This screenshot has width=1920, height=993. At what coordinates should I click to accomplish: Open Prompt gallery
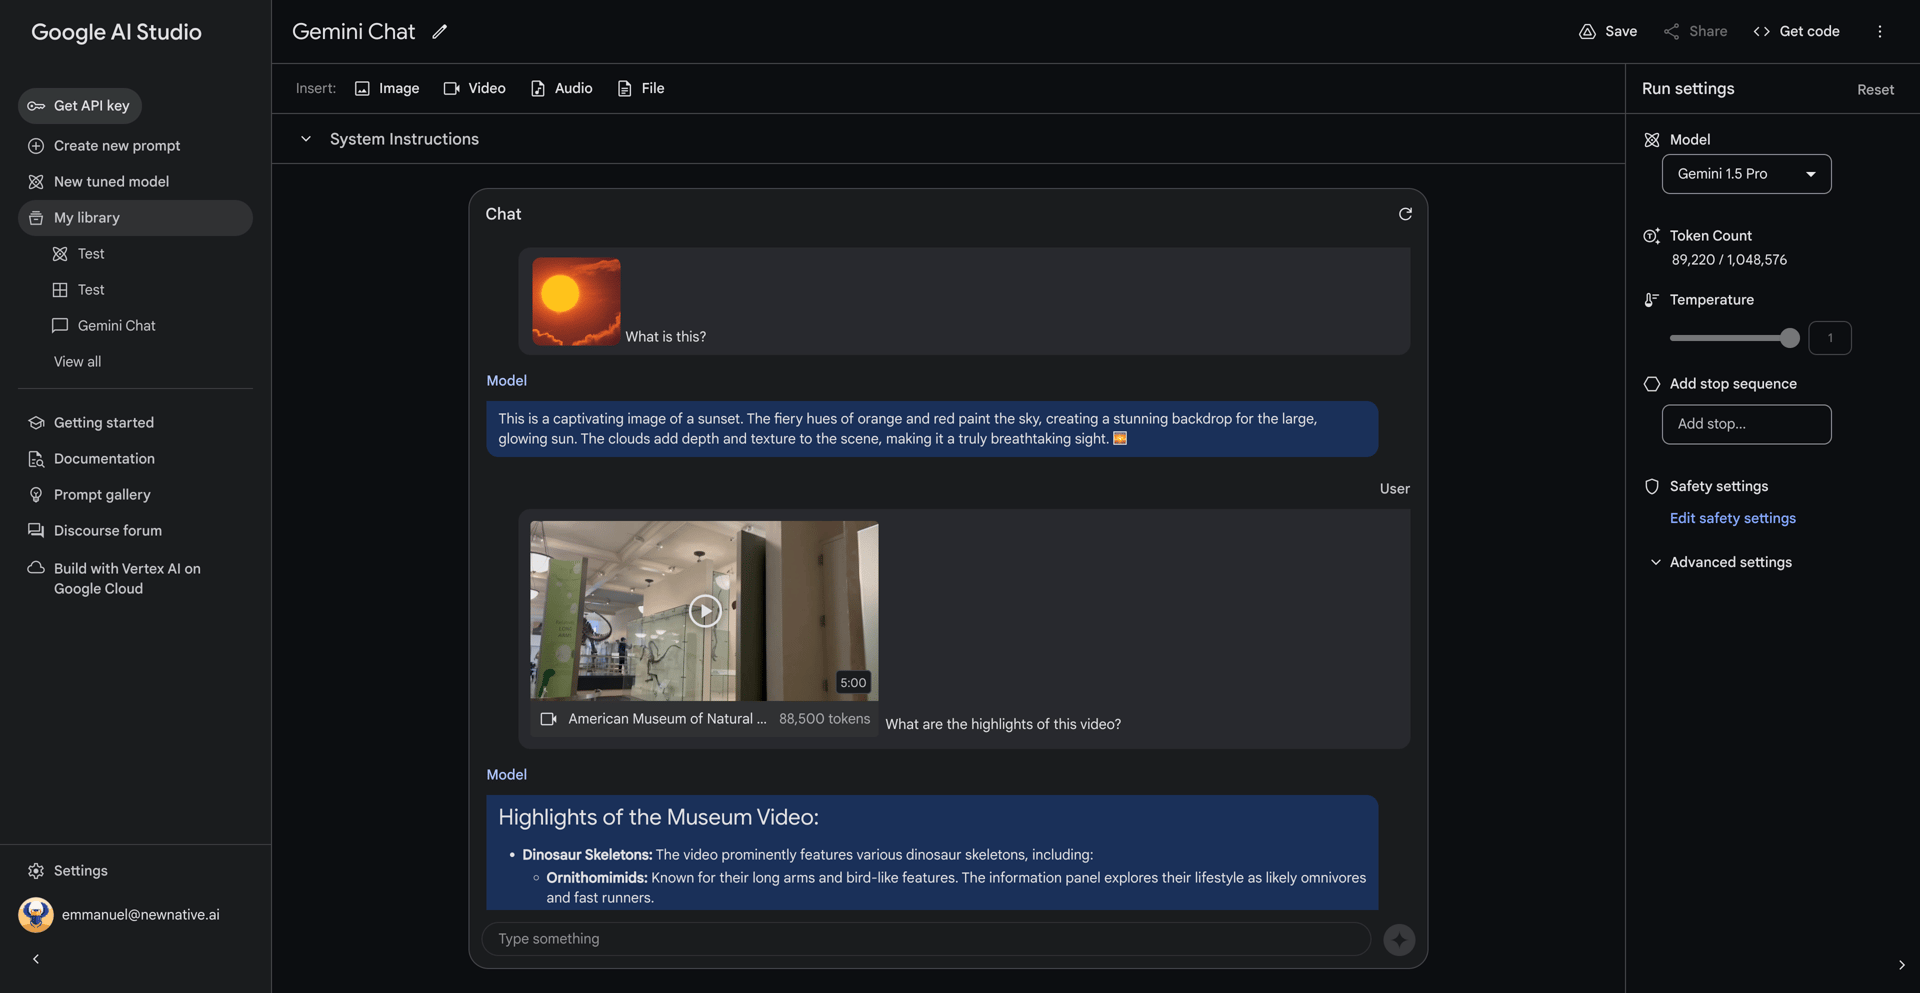click(x=102, y=494)
